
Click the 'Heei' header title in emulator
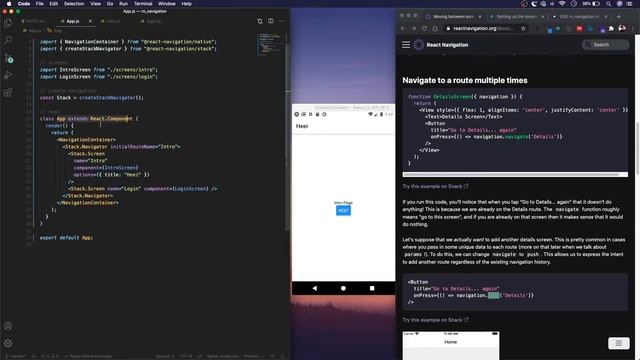pos(302,126)
